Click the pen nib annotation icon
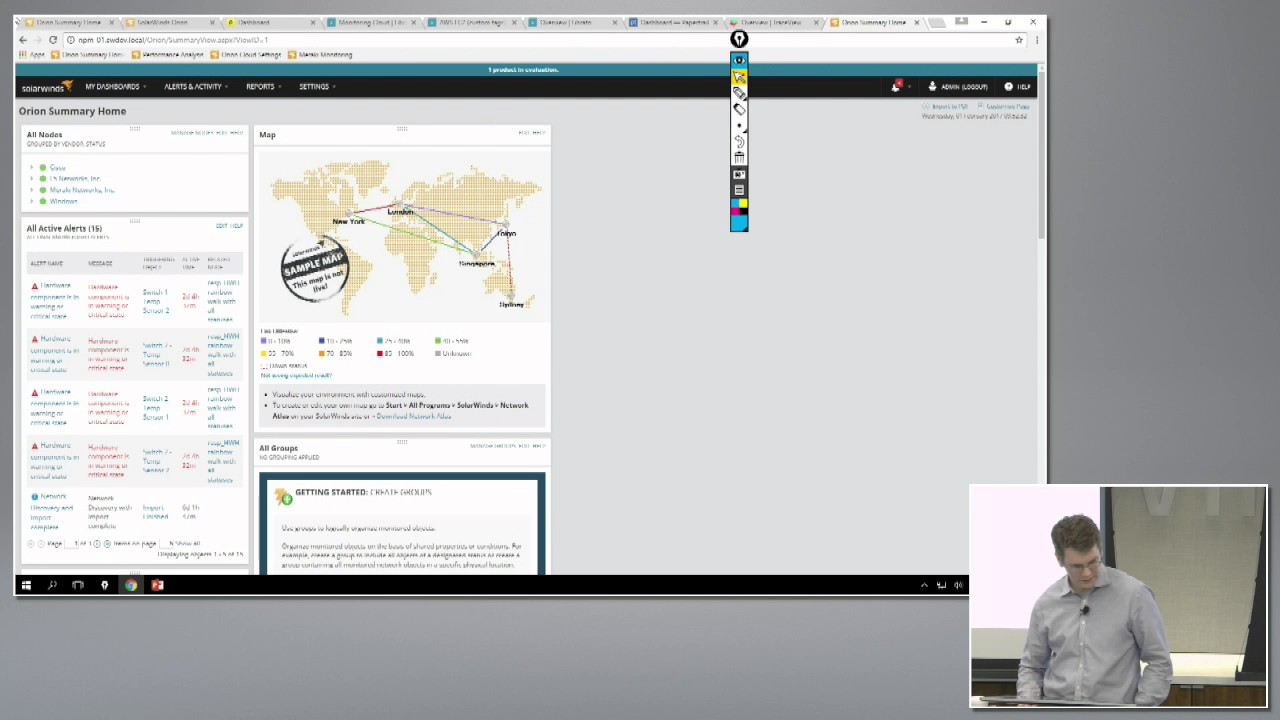This screenshot has height=720, width=1280. (739, 39)
